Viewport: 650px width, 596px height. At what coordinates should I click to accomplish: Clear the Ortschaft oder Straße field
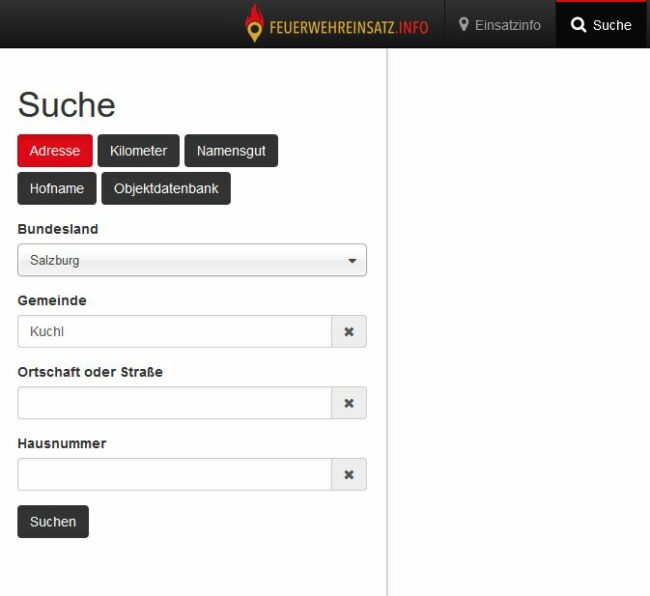349,403
